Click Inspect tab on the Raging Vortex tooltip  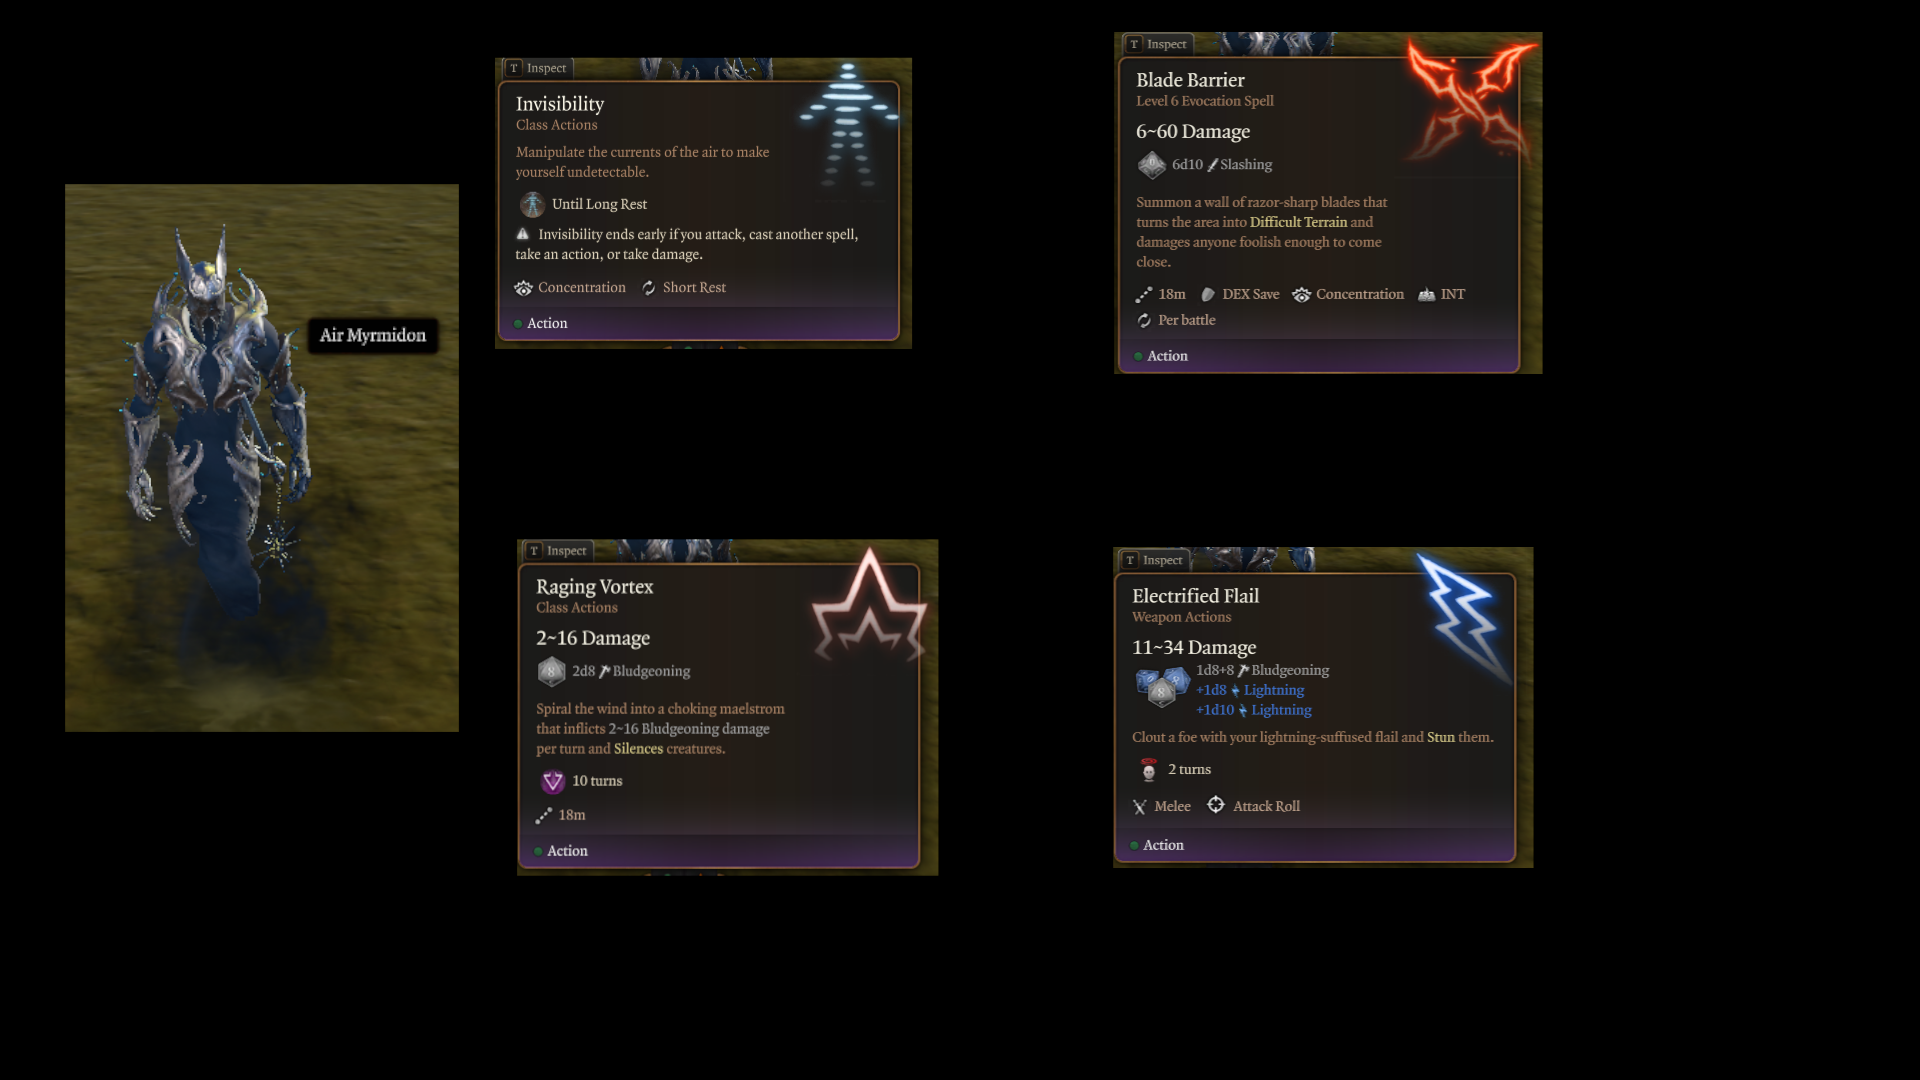pyautogui.click(x=558, y=551)
